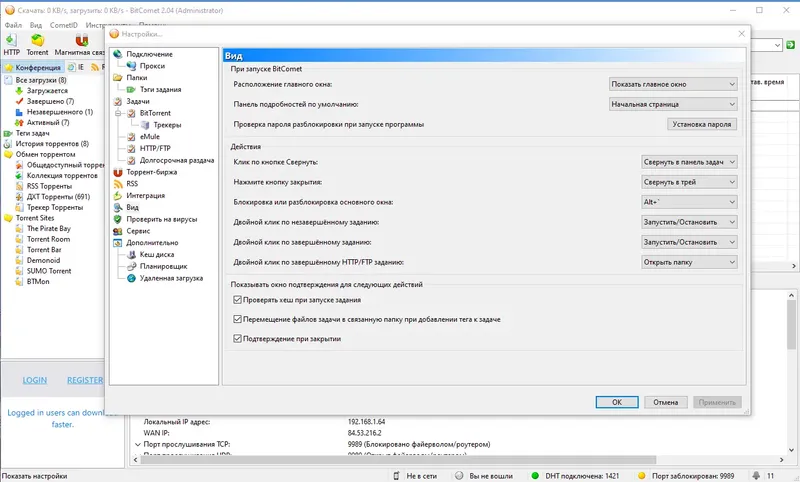Open the Папки settings item

click(137, 78)
